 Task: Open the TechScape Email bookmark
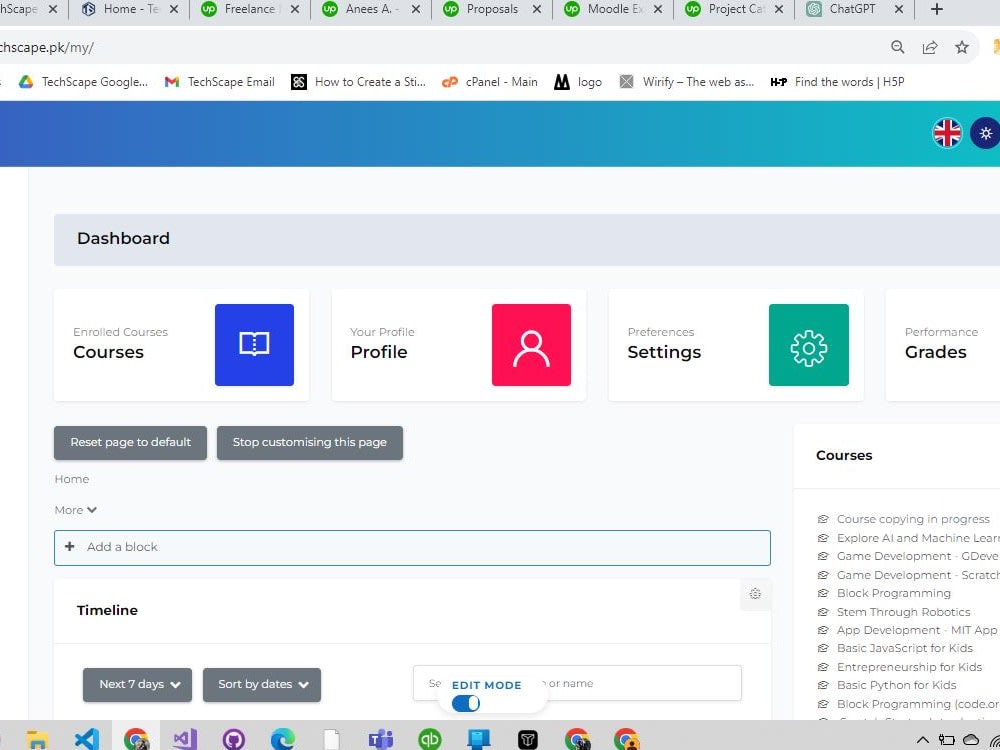point(219,82)
